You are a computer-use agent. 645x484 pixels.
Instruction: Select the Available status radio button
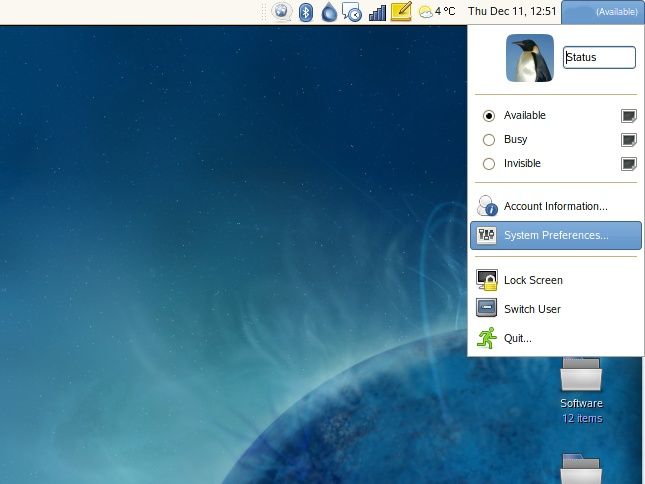click(489, 116)
